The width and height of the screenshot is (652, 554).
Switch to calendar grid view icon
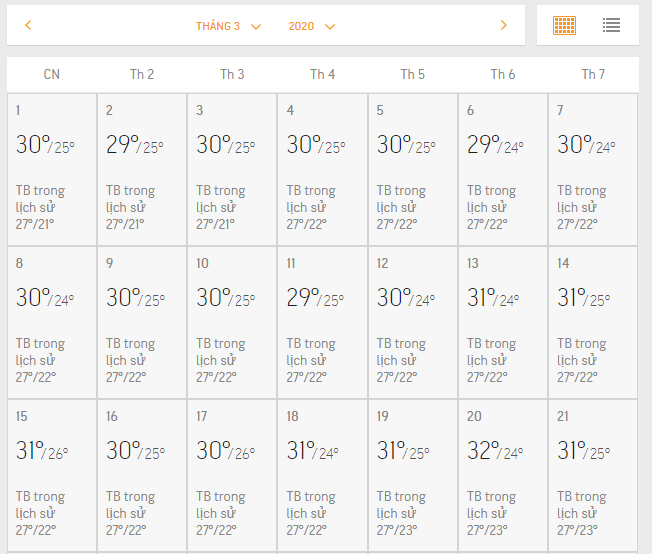coord(564,25)
